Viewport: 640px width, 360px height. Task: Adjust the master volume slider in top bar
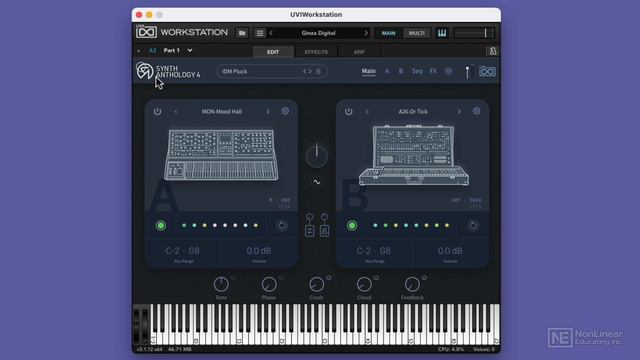point(474,33)
